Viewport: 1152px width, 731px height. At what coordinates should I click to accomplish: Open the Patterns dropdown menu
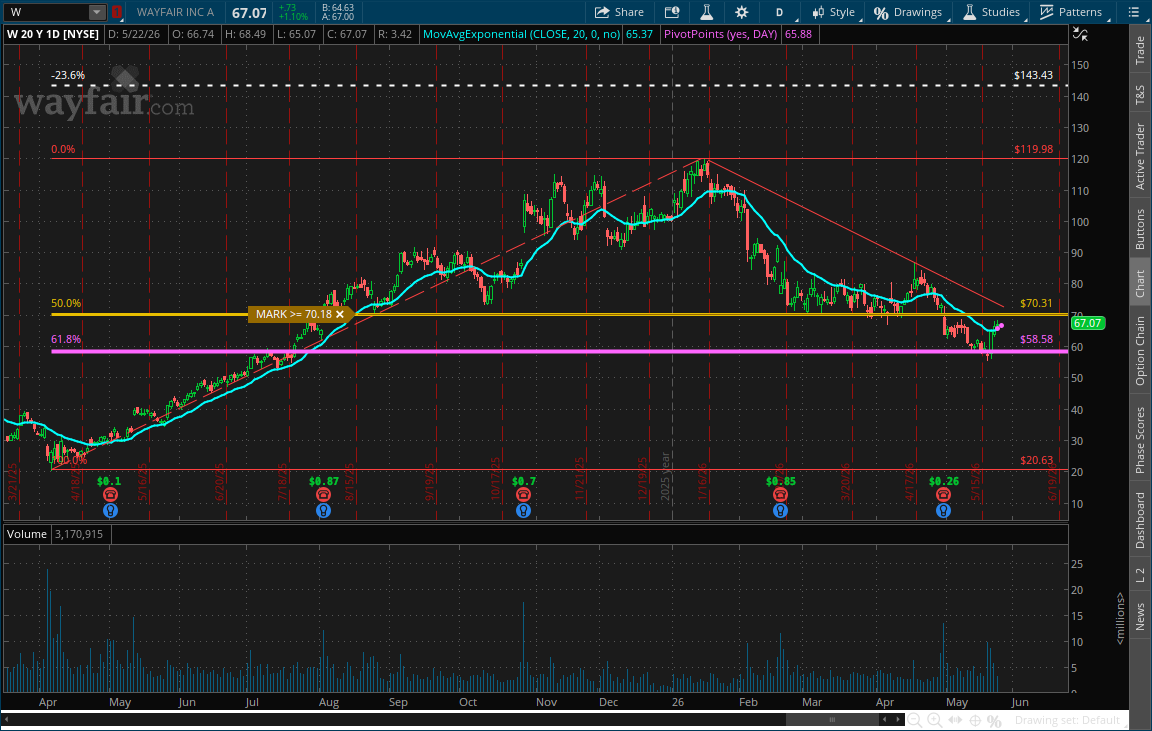click(1071, 12)
